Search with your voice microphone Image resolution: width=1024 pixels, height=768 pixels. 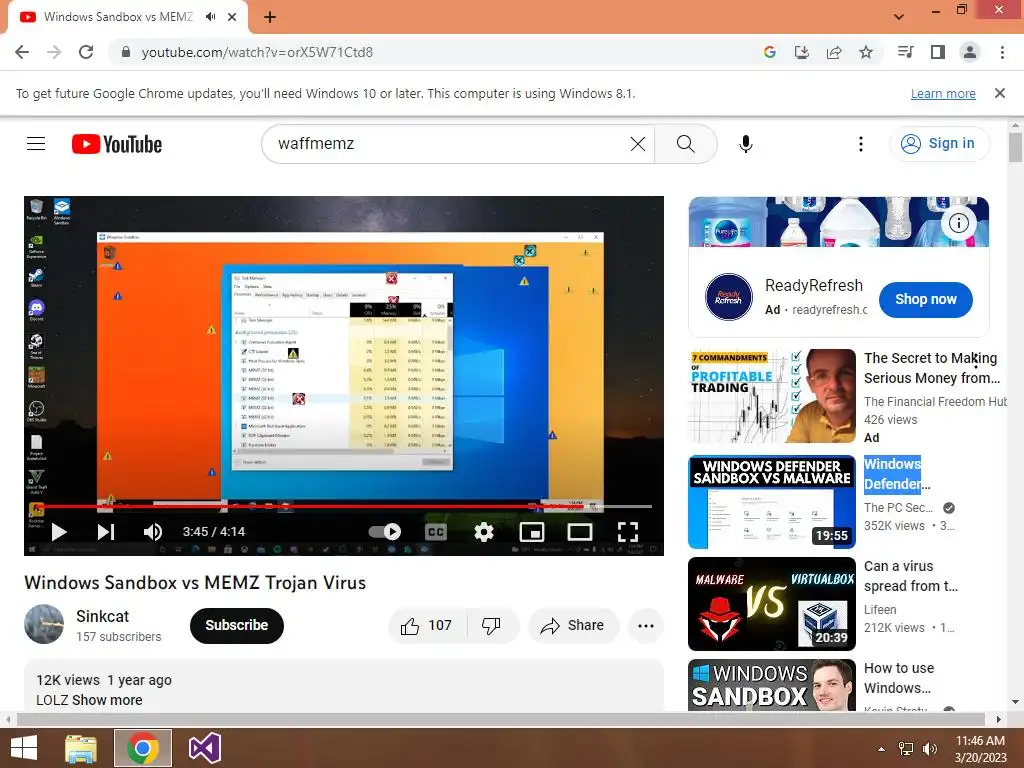[x=746, y=144]
